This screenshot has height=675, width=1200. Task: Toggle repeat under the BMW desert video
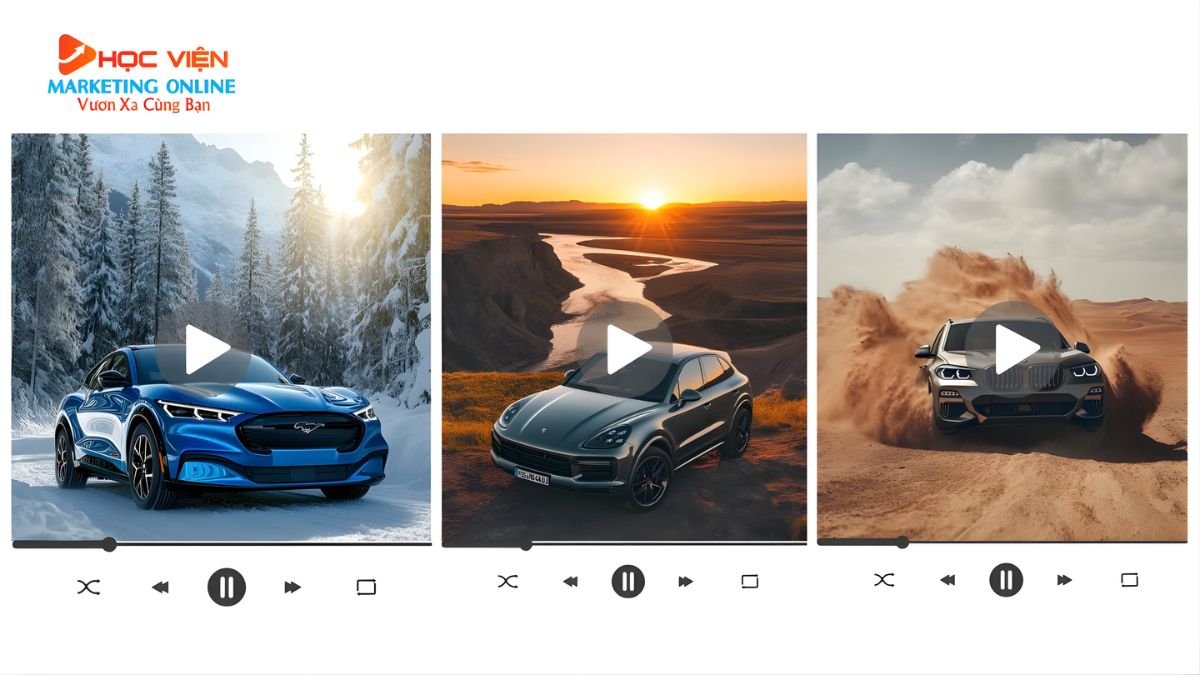click(x=1129, y=580)
